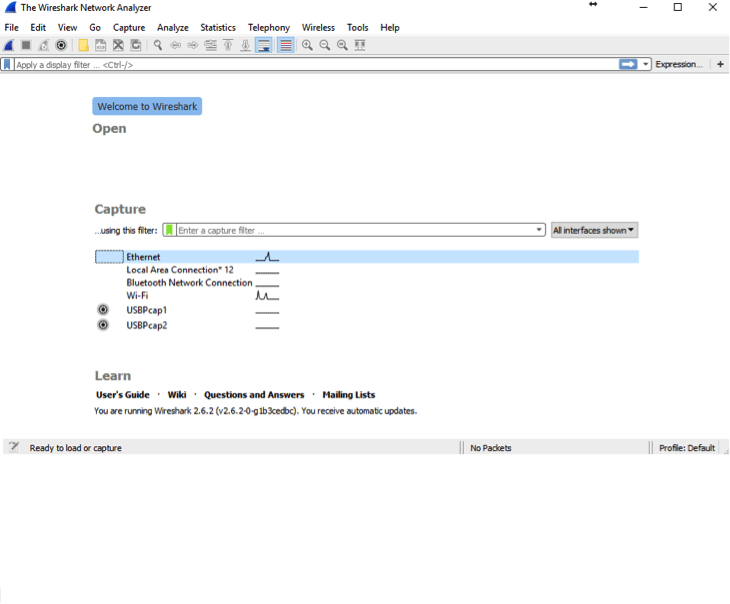The image size is (730, 604).
Task: Select the Wi-Fi interface in the list
Action: [x=137, y=296]
